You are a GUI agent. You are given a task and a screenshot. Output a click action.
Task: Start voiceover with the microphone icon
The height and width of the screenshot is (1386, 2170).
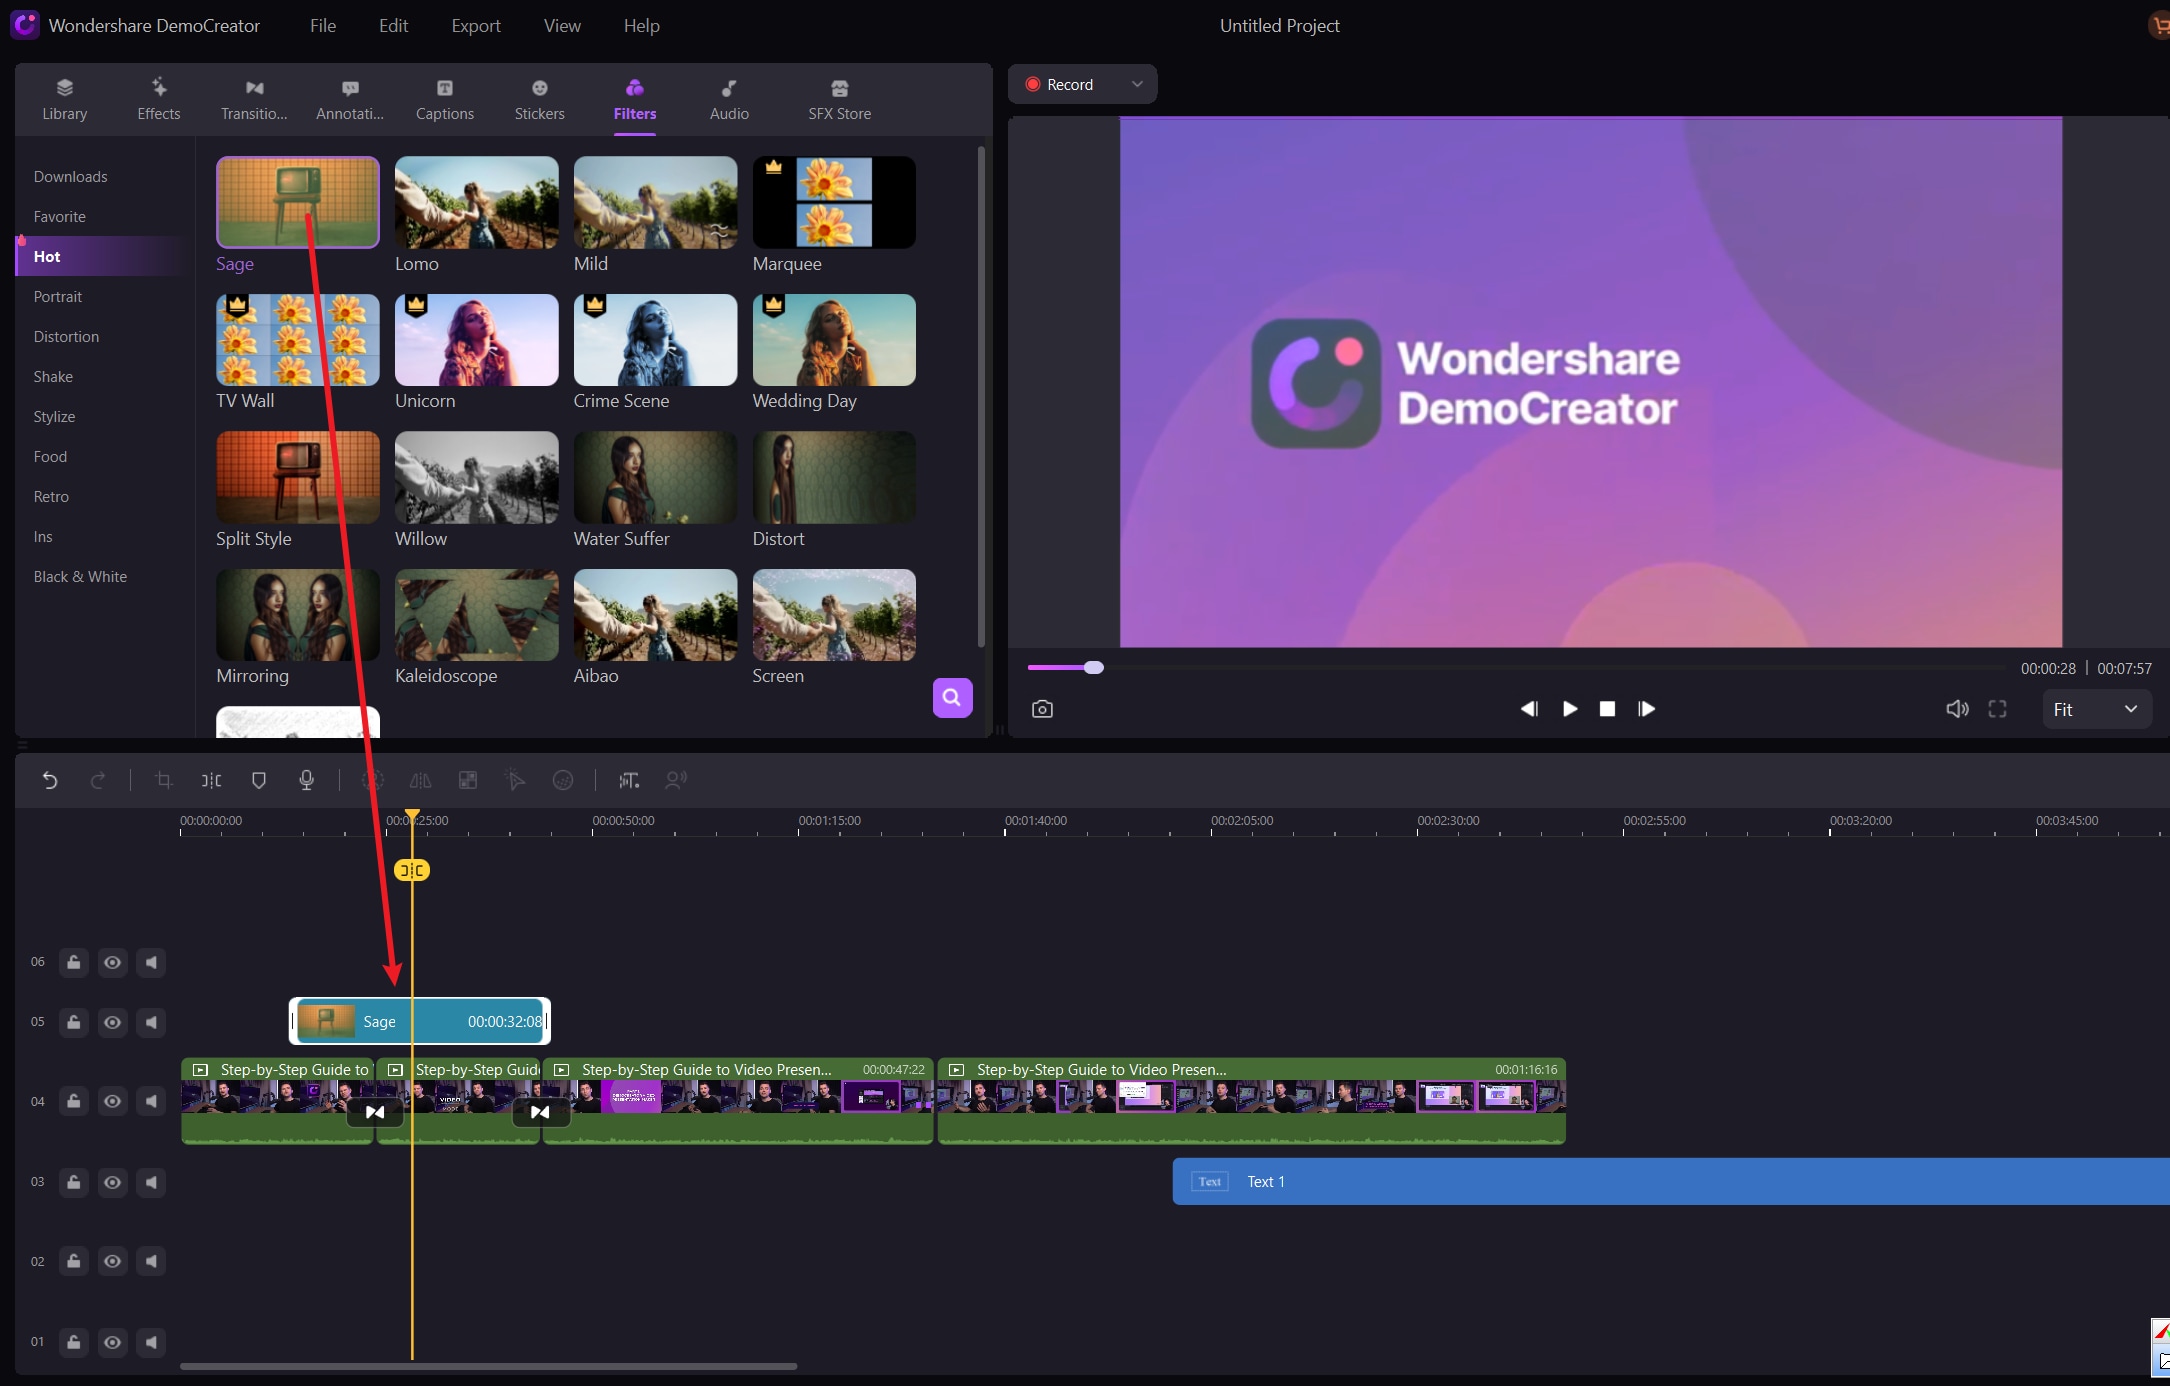307,781
